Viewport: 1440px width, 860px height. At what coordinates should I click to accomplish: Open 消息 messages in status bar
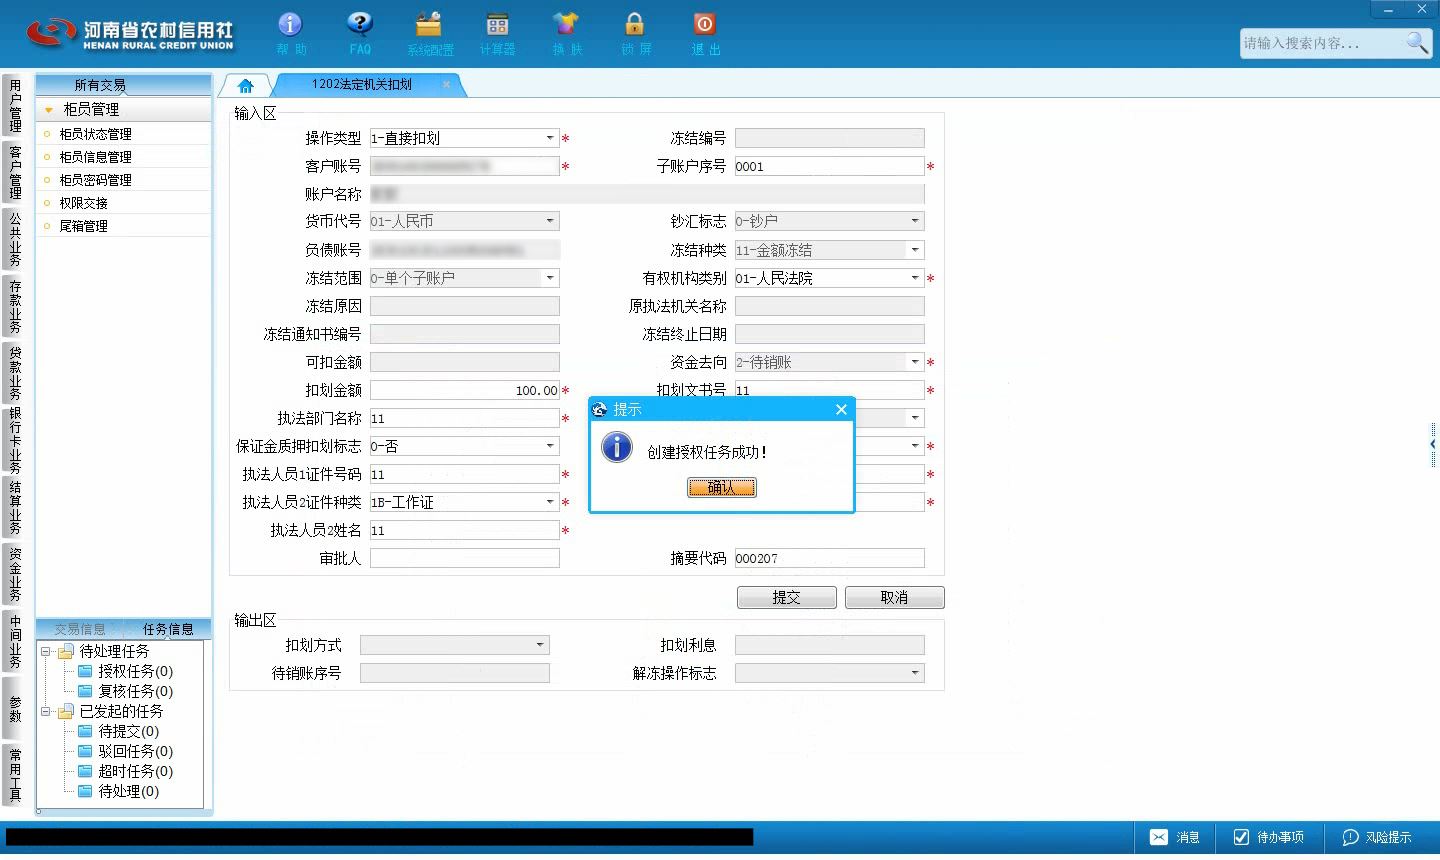coord(1175,837)
